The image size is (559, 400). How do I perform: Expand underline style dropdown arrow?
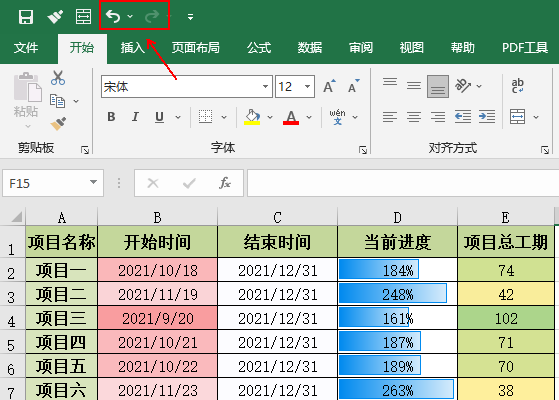coord(178,117)
